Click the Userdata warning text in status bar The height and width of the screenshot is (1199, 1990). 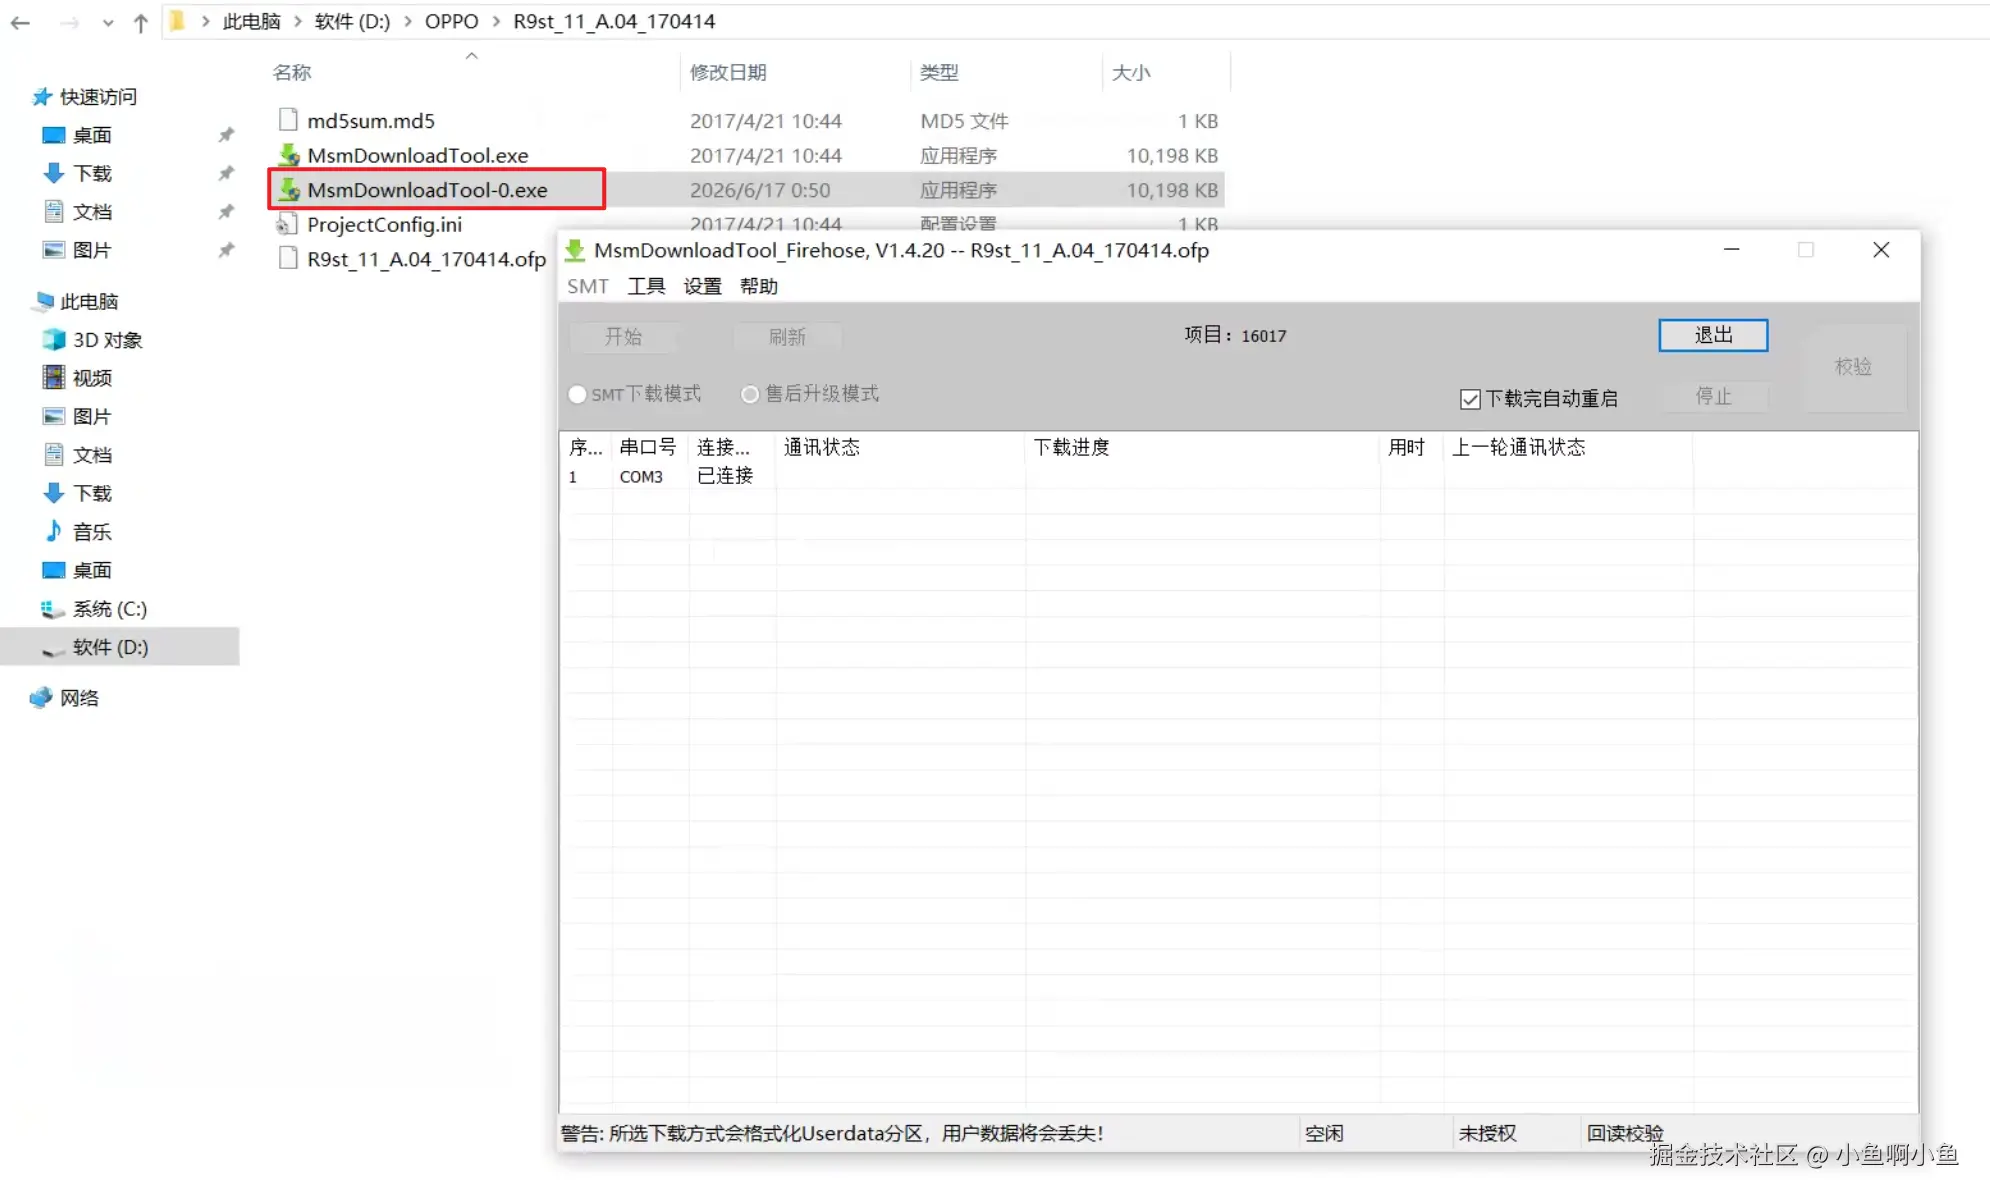click(832, 1134)
